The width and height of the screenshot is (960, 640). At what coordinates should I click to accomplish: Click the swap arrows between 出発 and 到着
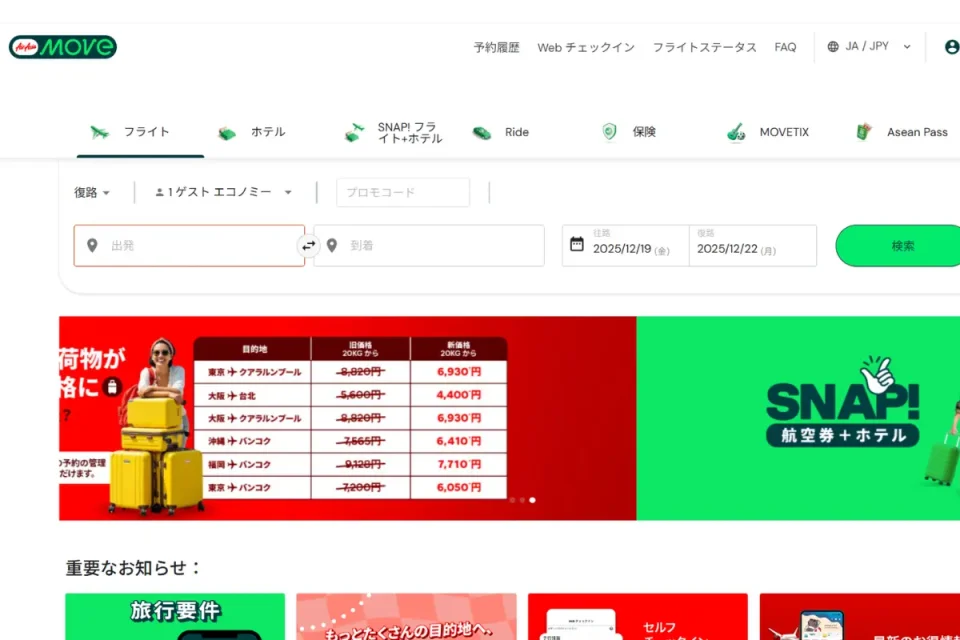(x=309, y=245)
